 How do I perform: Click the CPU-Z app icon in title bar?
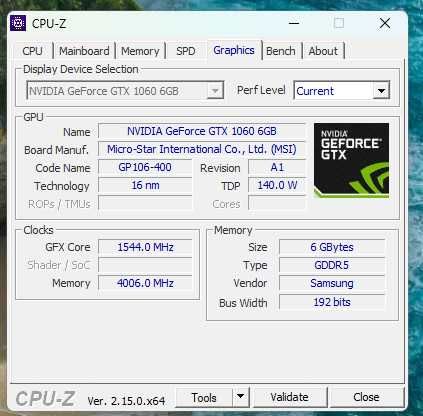pyautogui.click(x=18, y=23)
